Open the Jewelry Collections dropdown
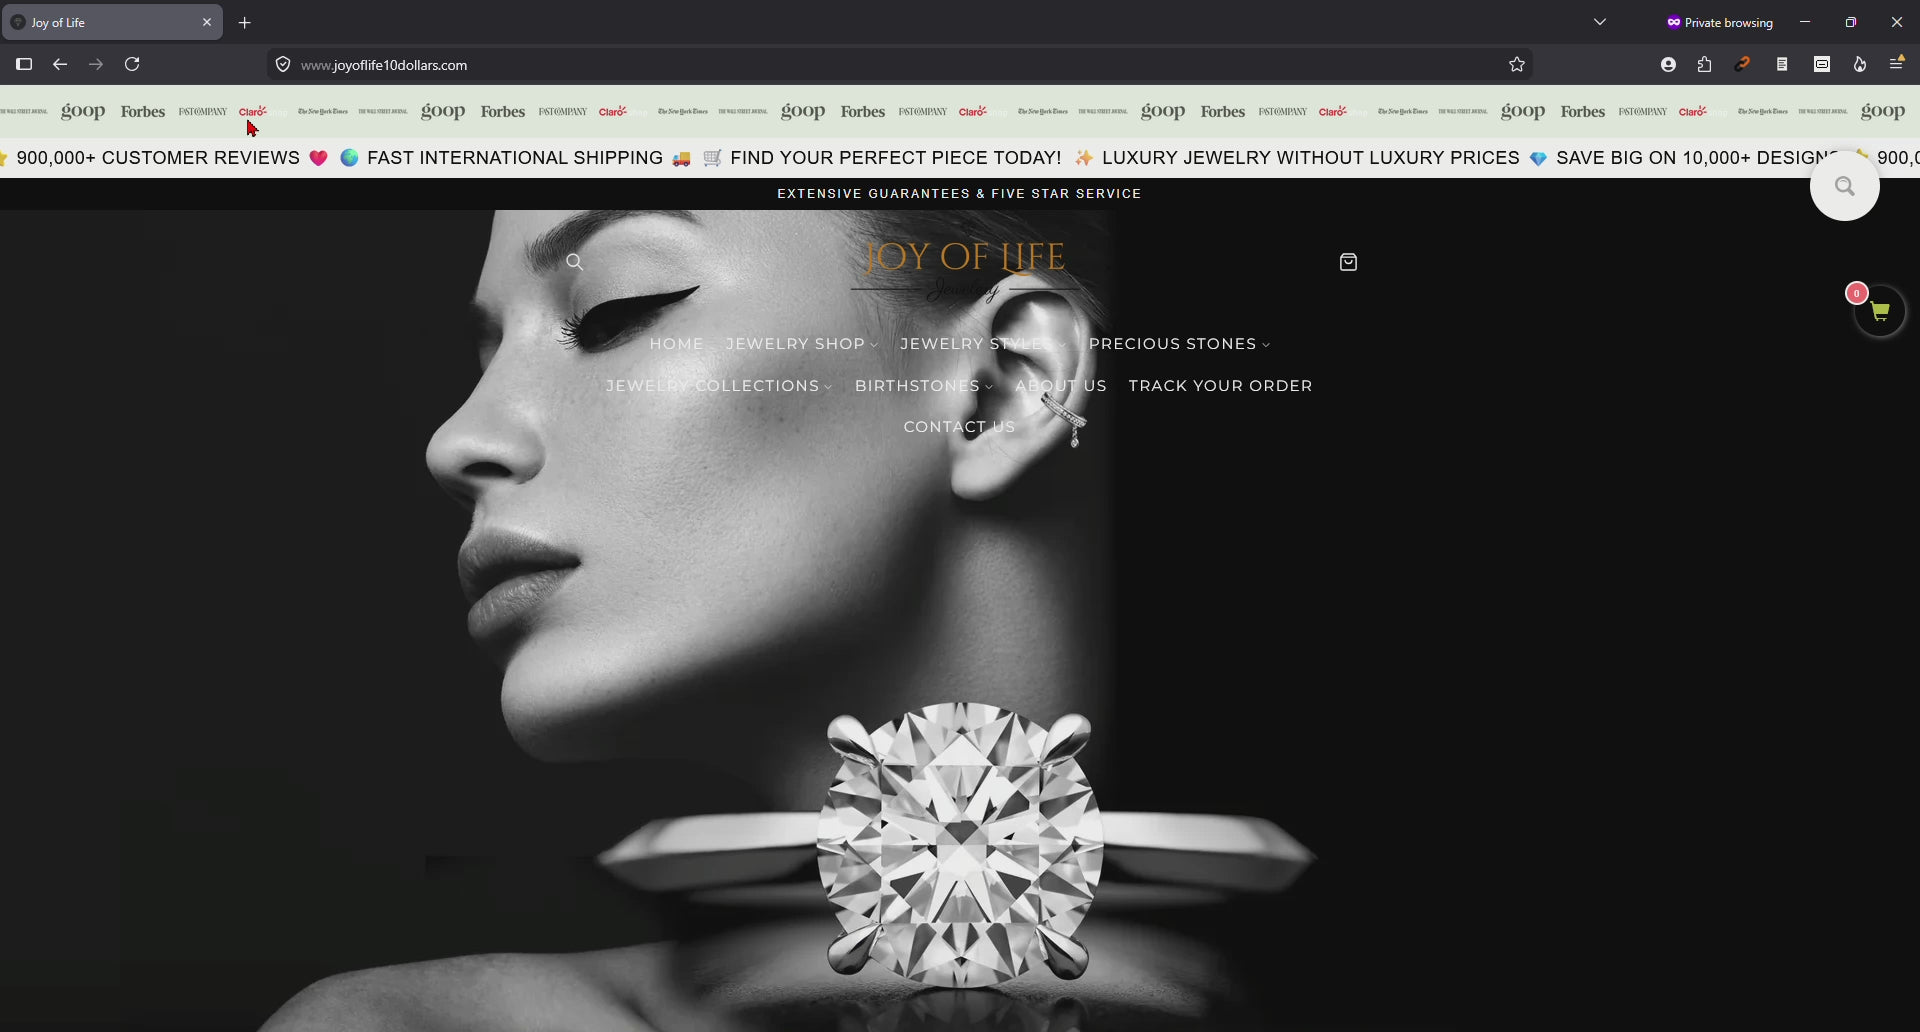1920x1032 pixels. [719, 386]
